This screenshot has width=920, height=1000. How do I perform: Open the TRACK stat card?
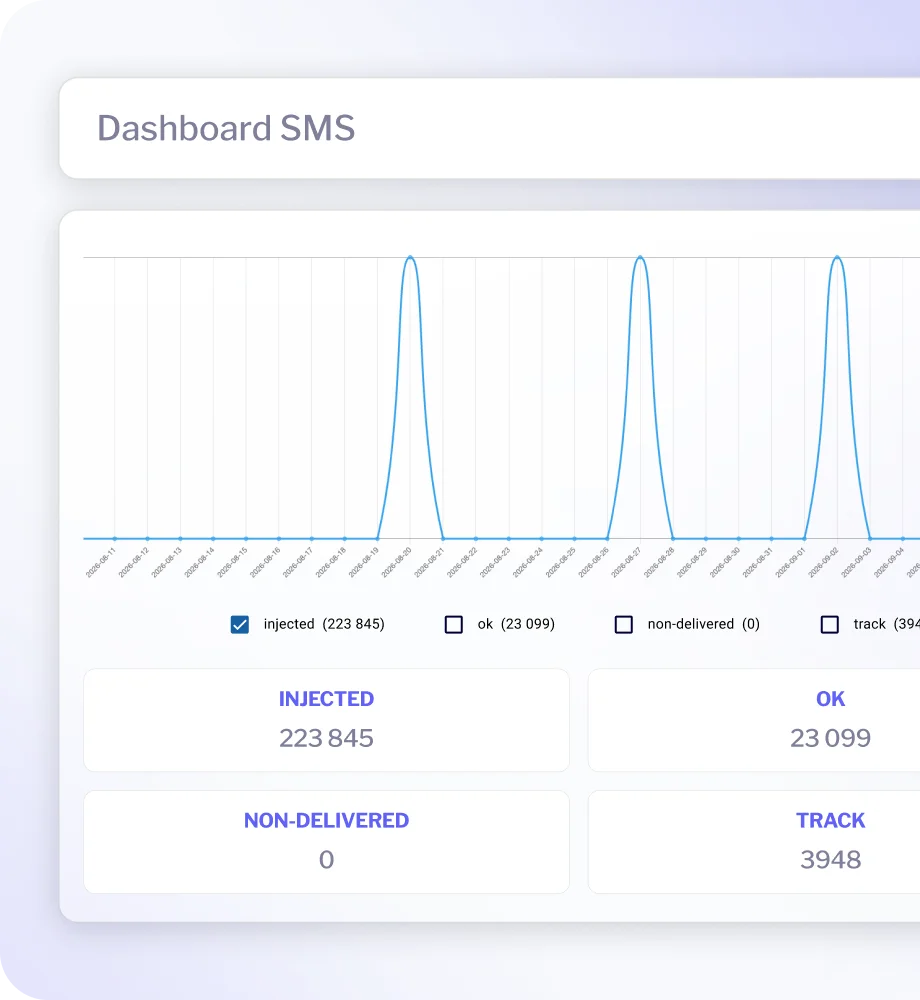coord(754,842)
